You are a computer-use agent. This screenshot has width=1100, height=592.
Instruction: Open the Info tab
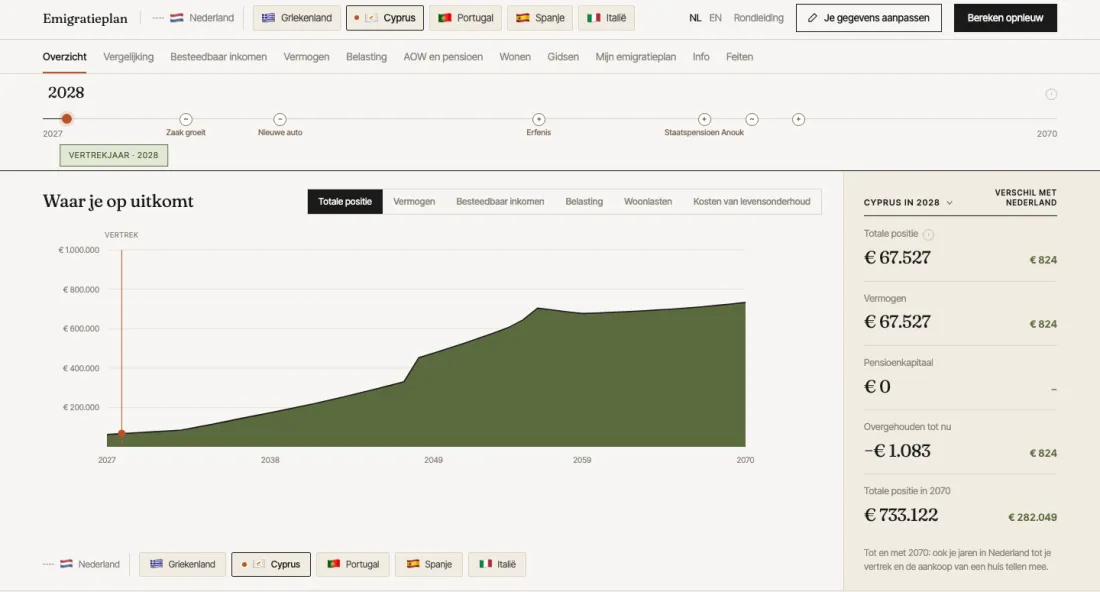pyautogui.click(x=701, y=57)
